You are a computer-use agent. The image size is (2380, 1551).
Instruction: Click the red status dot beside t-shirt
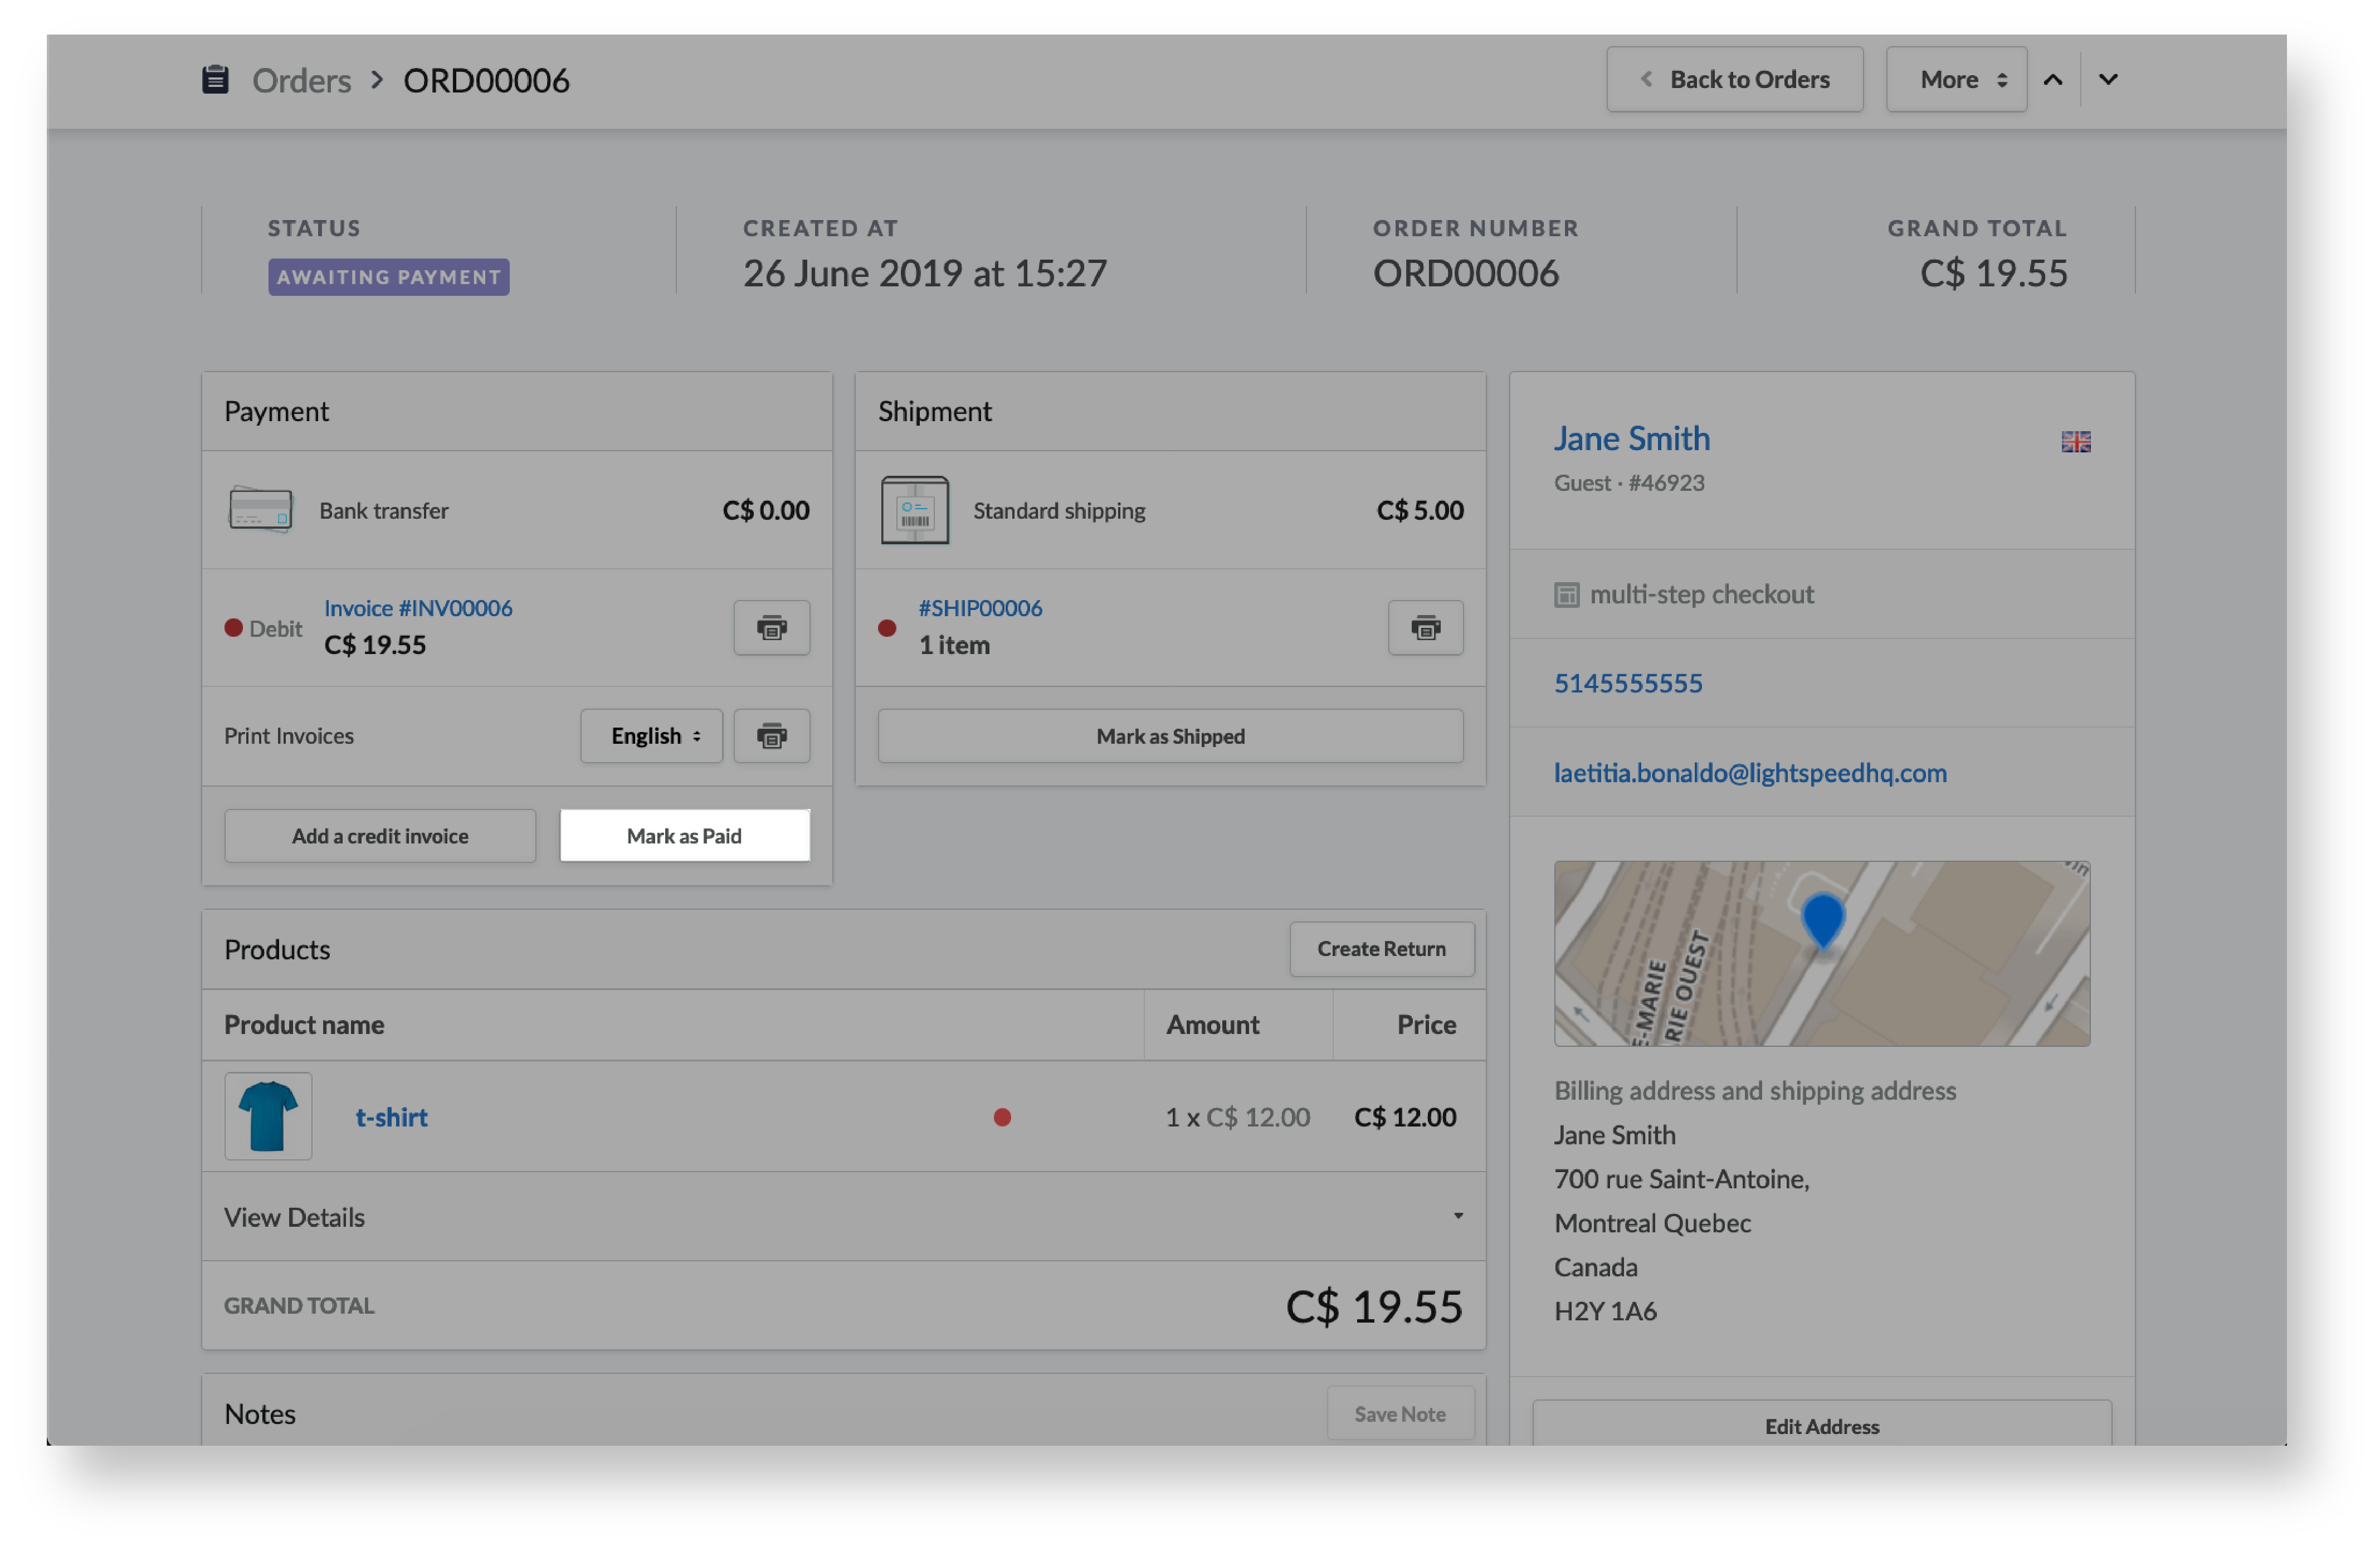[x=1002, y=1117]
